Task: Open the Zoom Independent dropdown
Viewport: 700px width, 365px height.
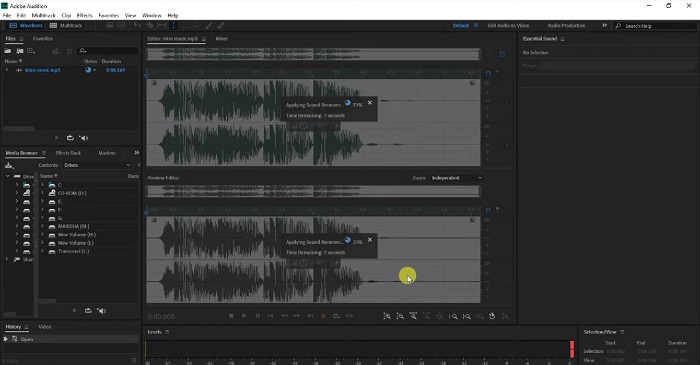Action: 456,178
